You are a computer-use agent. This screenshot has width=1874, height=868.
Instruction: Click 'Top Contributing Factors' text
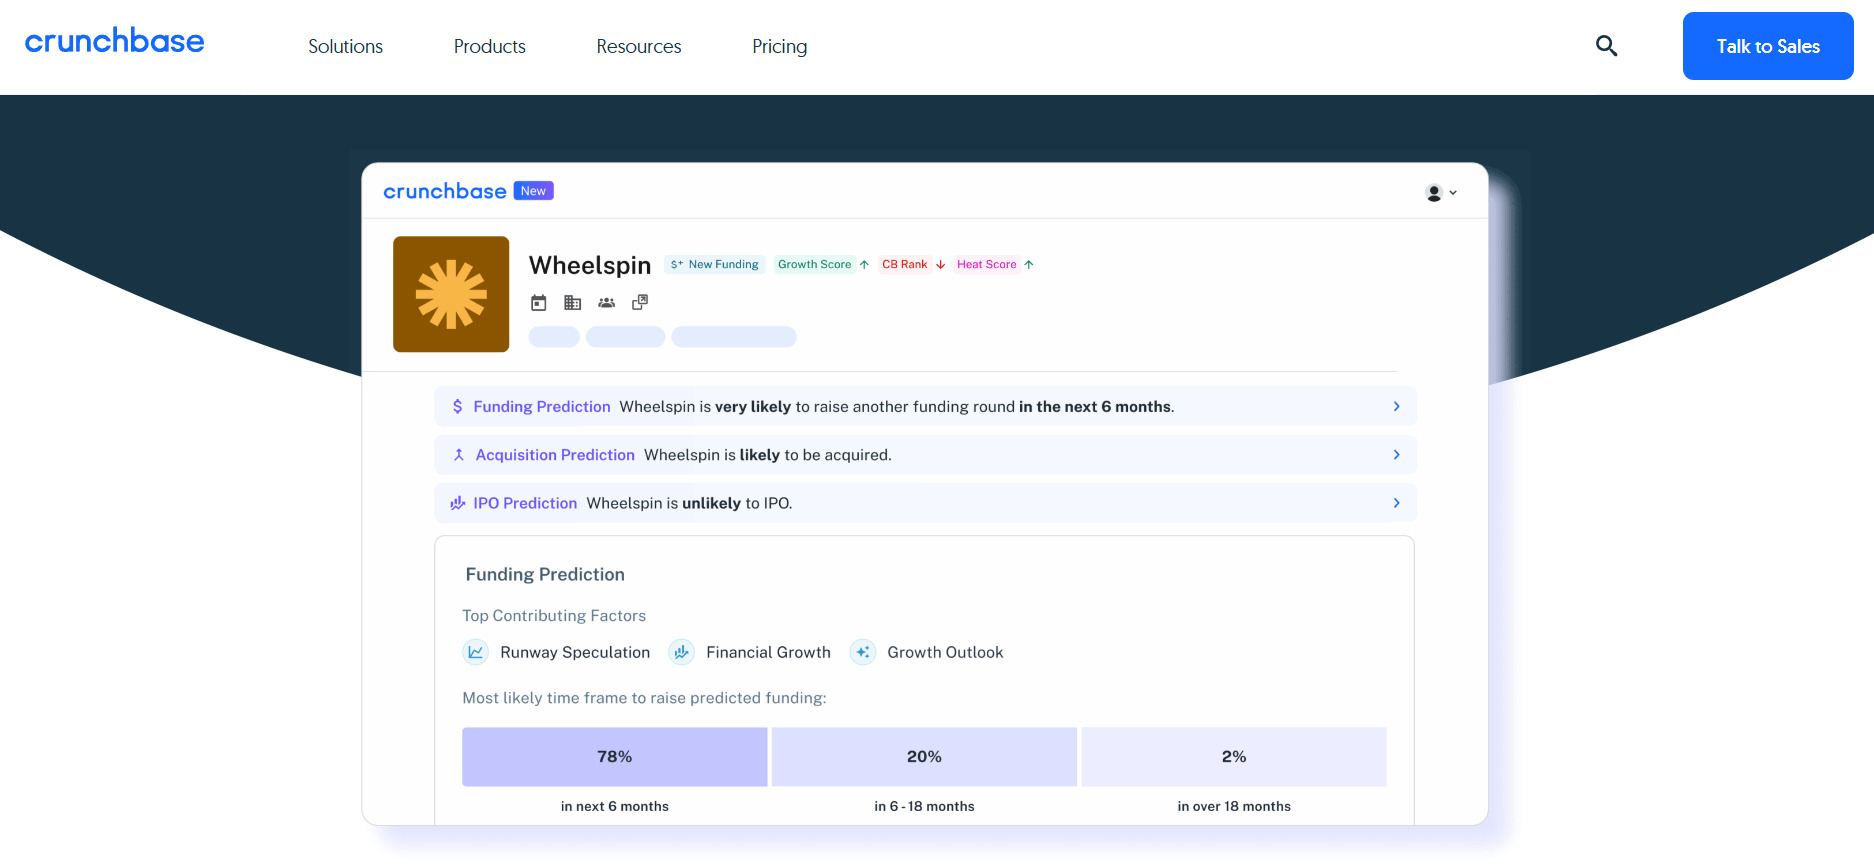tap(554, 615)
